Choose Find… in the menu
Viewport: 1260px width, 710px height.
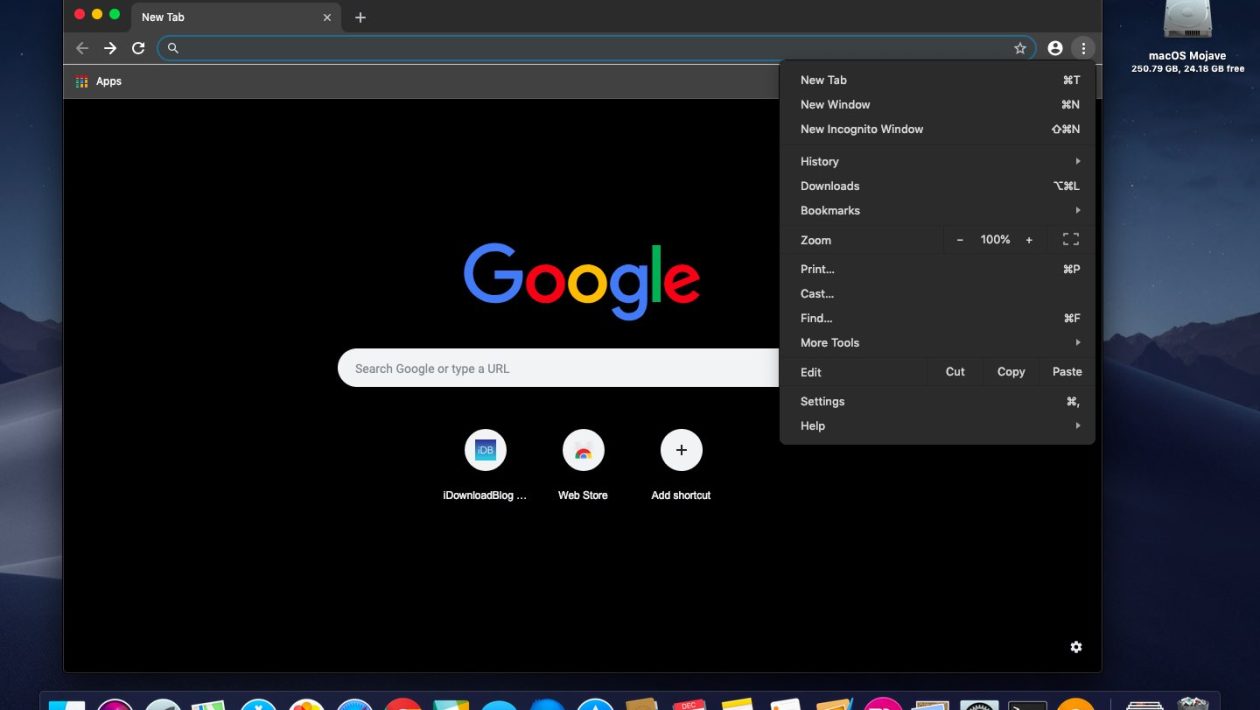937,318
